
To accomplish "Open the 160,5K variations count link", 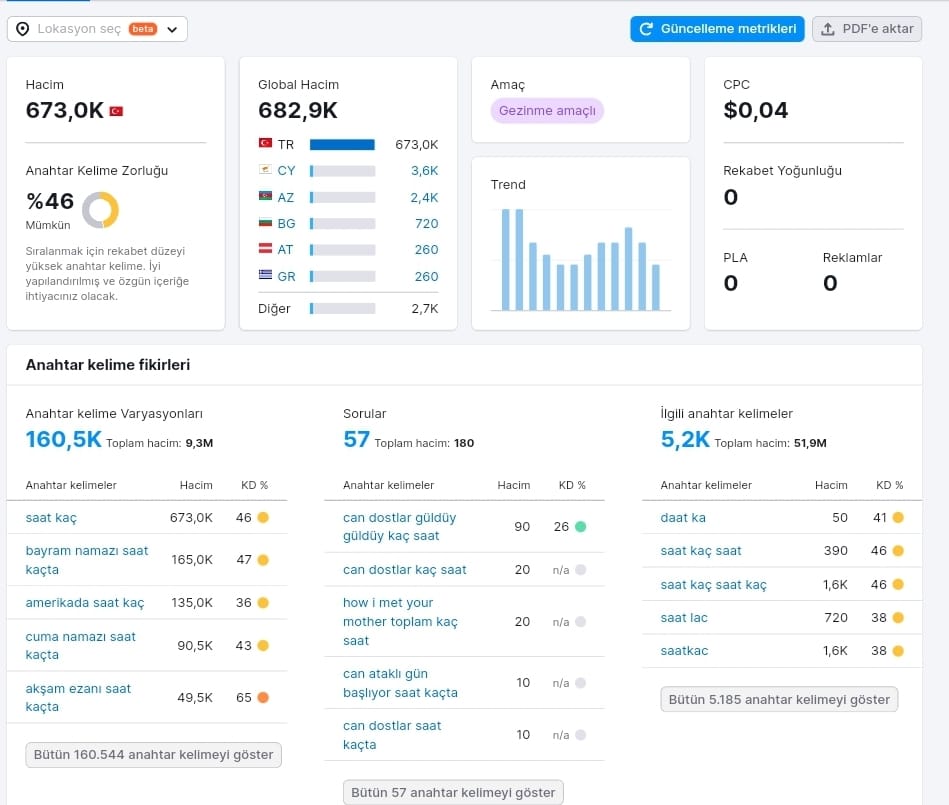I will pyautogui.click(x=64, y=439).
